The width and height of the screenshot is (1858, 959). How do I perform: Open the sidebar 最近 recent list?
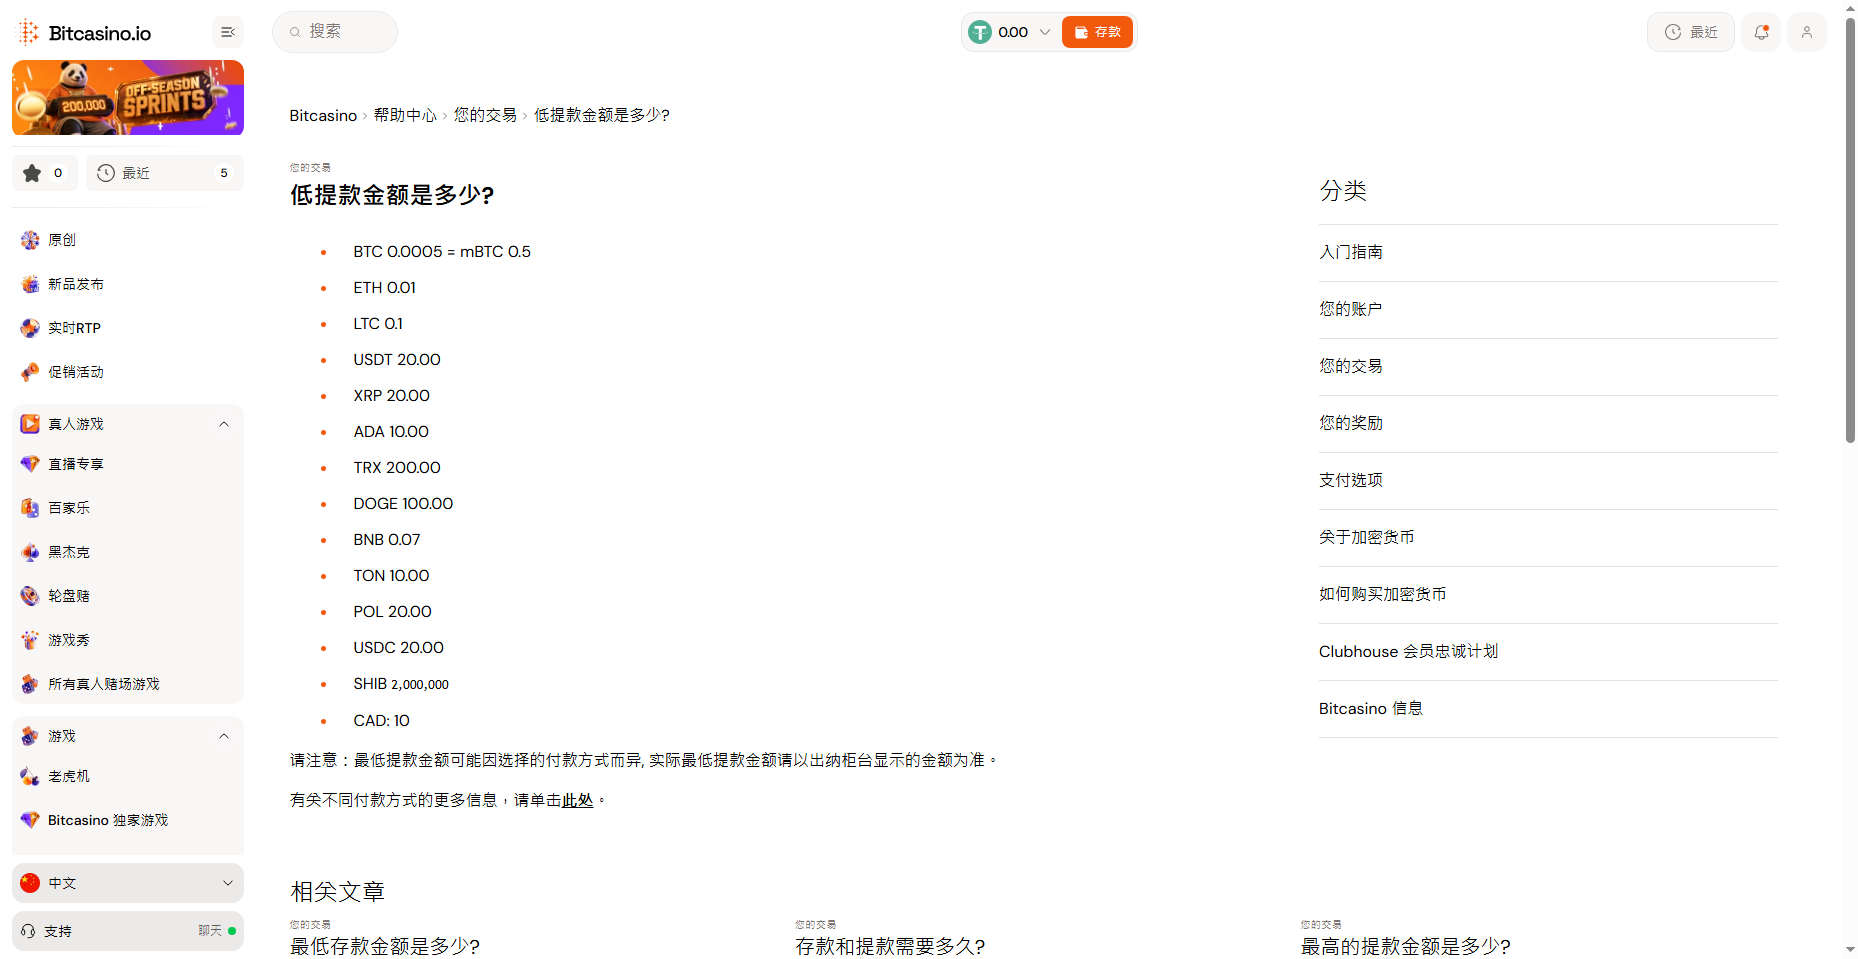(165, 173)
